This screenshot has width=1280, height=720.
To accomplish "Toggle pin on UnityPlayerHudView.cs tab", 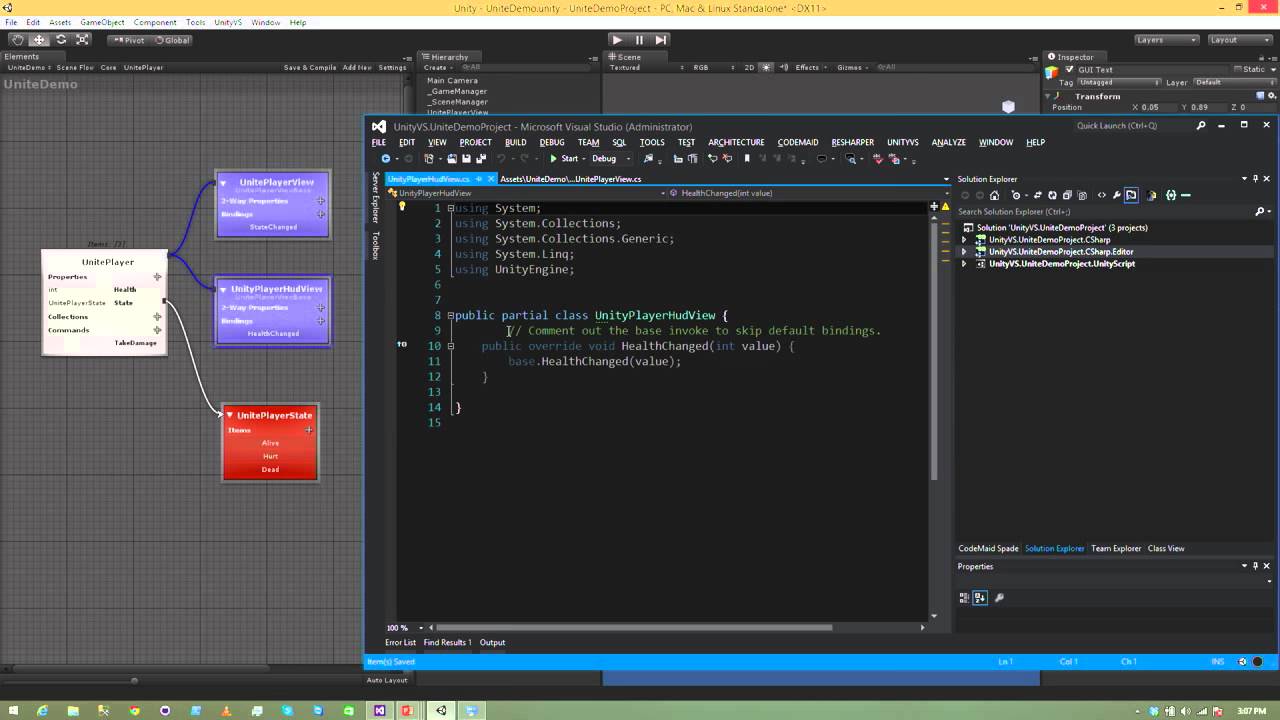I will pos(479,179).
